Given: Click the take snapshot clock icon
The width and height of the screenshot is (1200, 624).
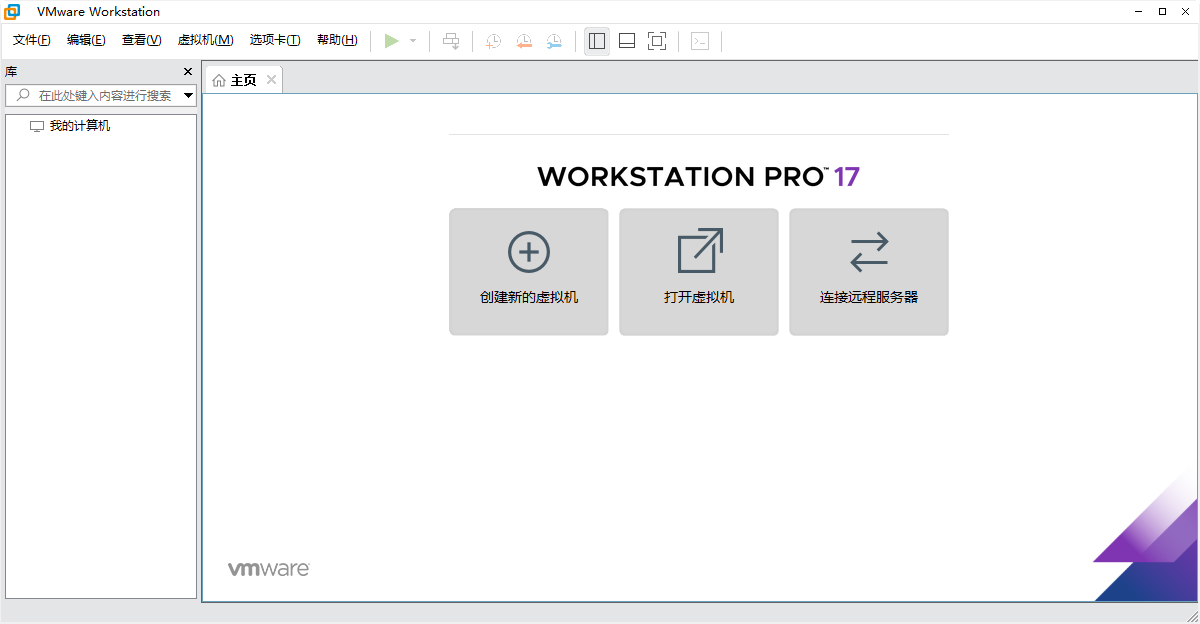Looking at the screenshot, I should (494, 41).
